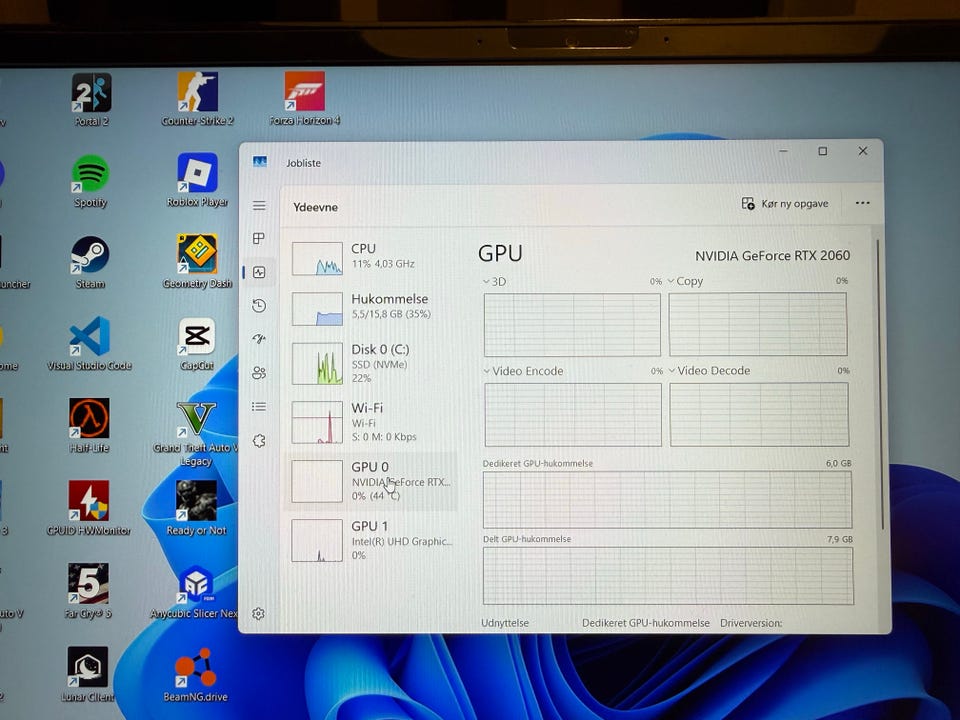Open Services puzzle-piece icon
Viewport: 960px width, 720px height.
pos(259,441)
